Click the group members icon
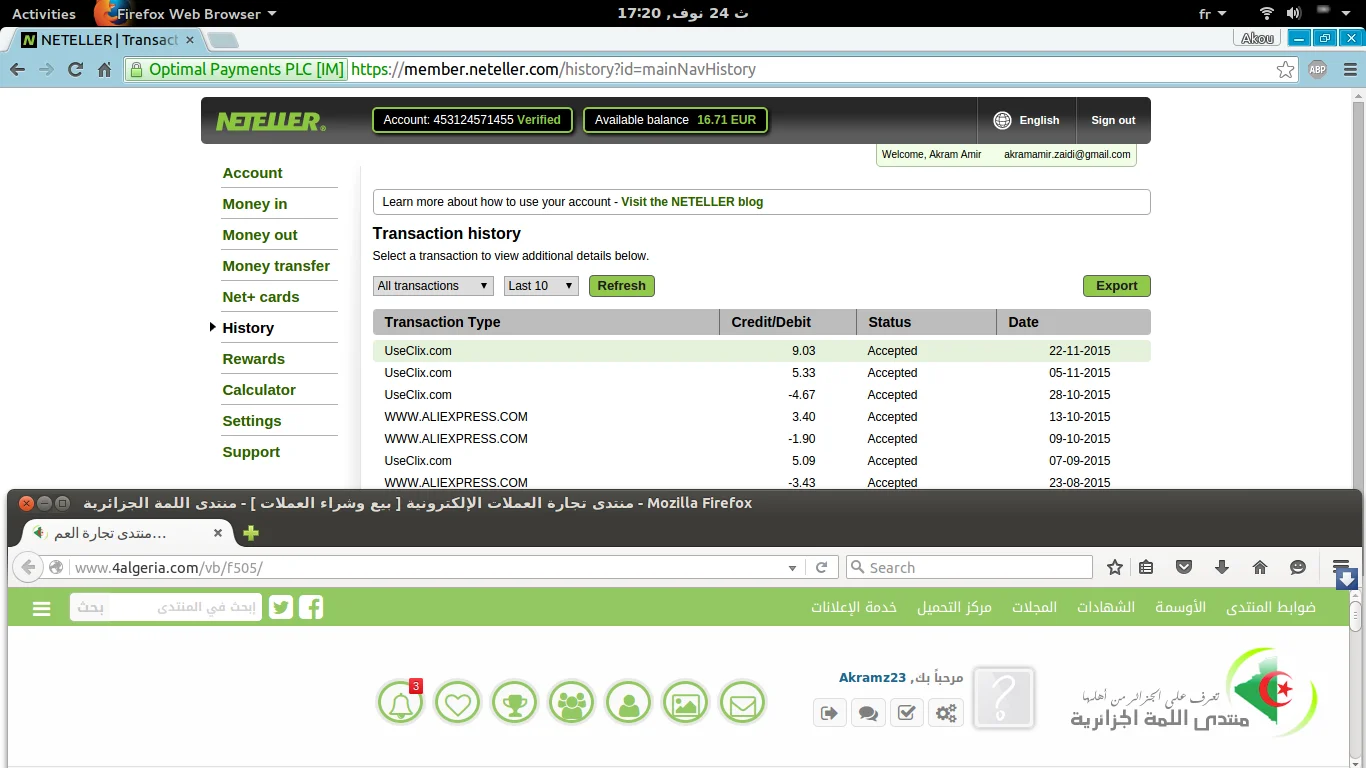The width and height of the screenshot is (1366, 768). pos(572,703)
